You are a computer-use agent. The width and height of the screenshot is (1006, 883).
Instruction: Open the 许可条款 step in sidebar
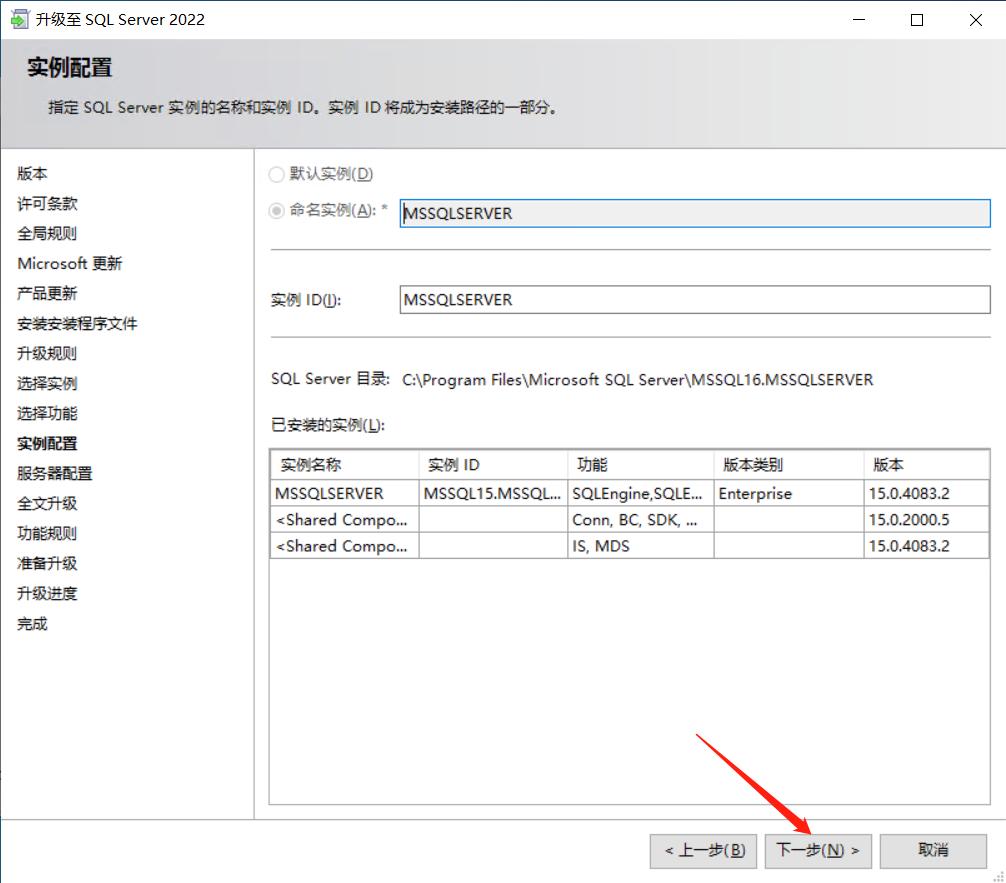point(47,203)
